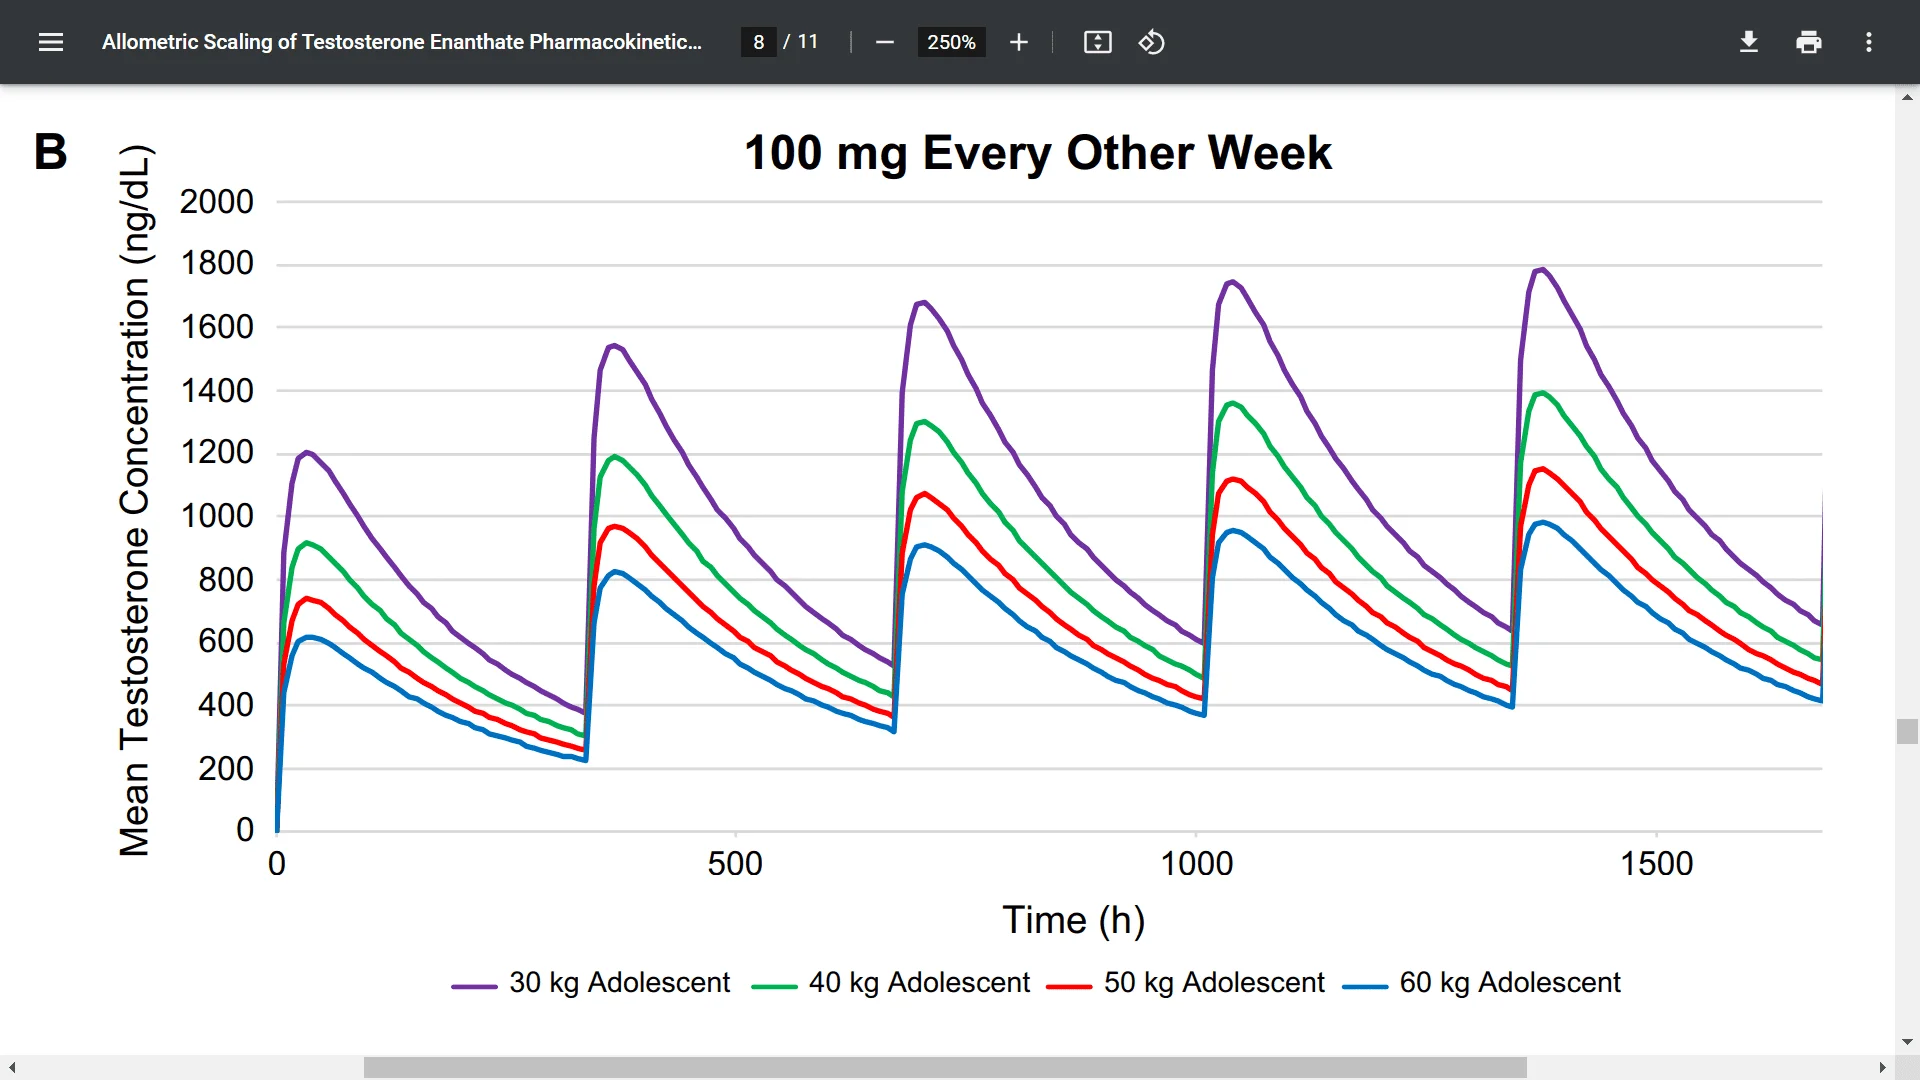The height and width of the screenshot is (1080, 1920).
Task: Click the 30 kg Adolescent legend label
Action: tap(619, 983)
